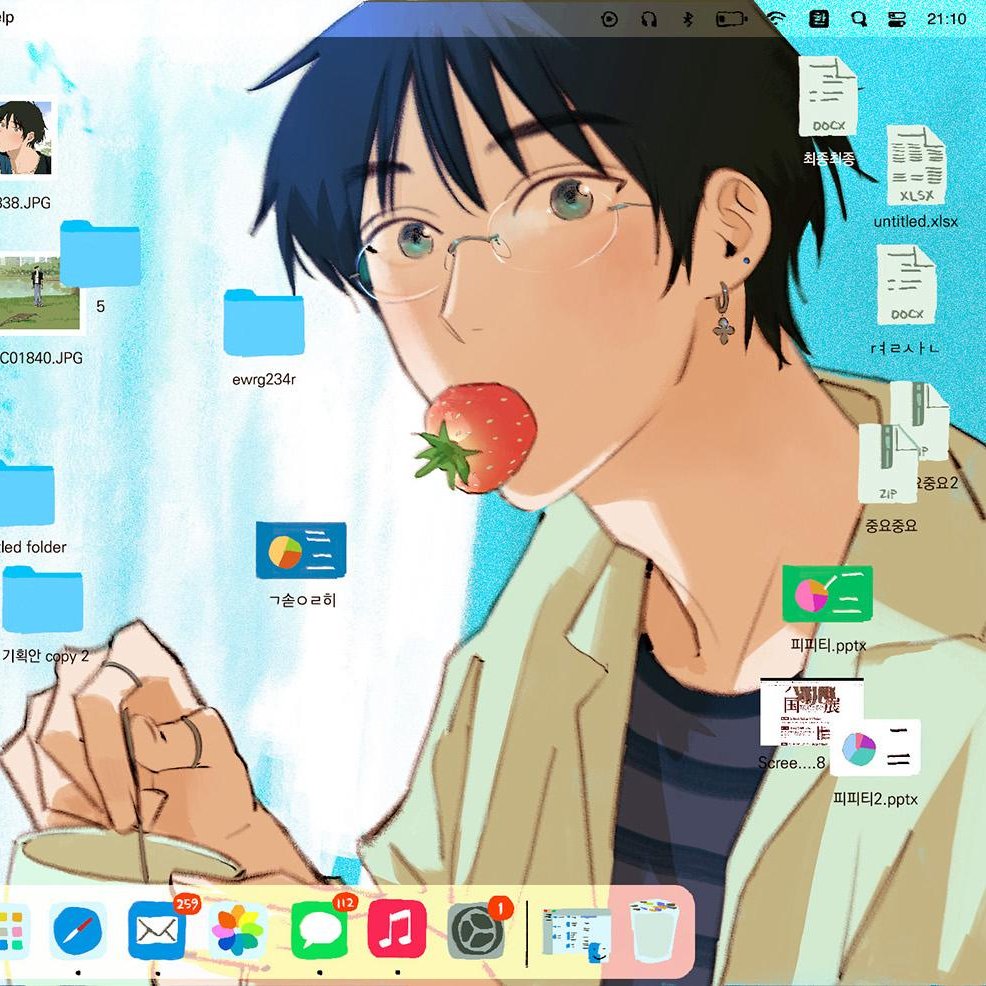Launch Safari from the Dock
This screenshot has height=986, width=986.
pos(77,931)
